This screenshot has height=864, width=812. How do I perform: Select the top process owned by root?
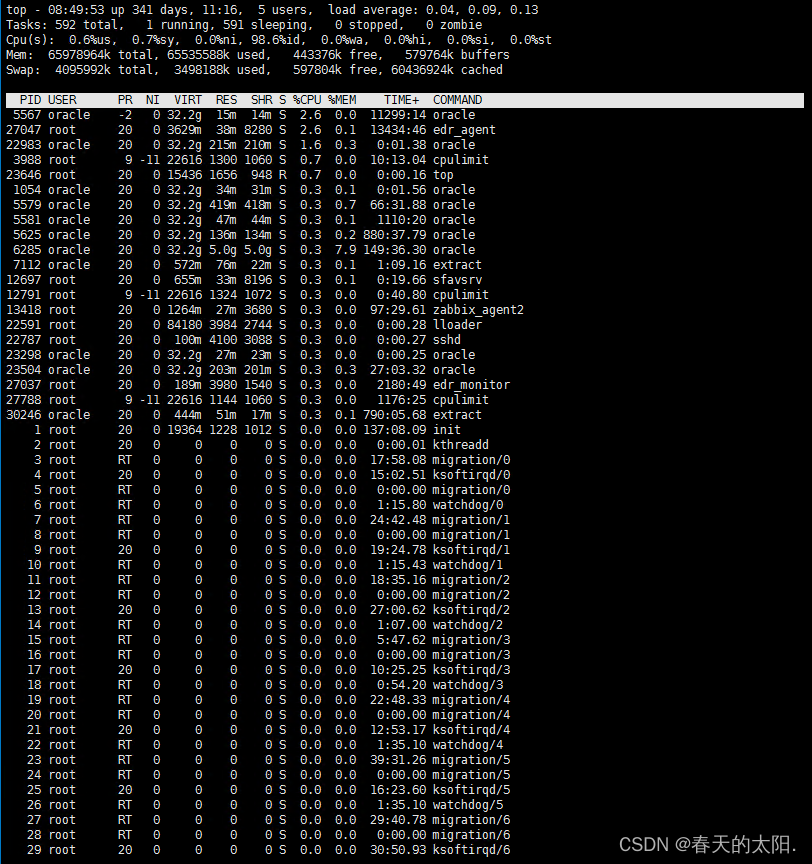click(300, 174)
